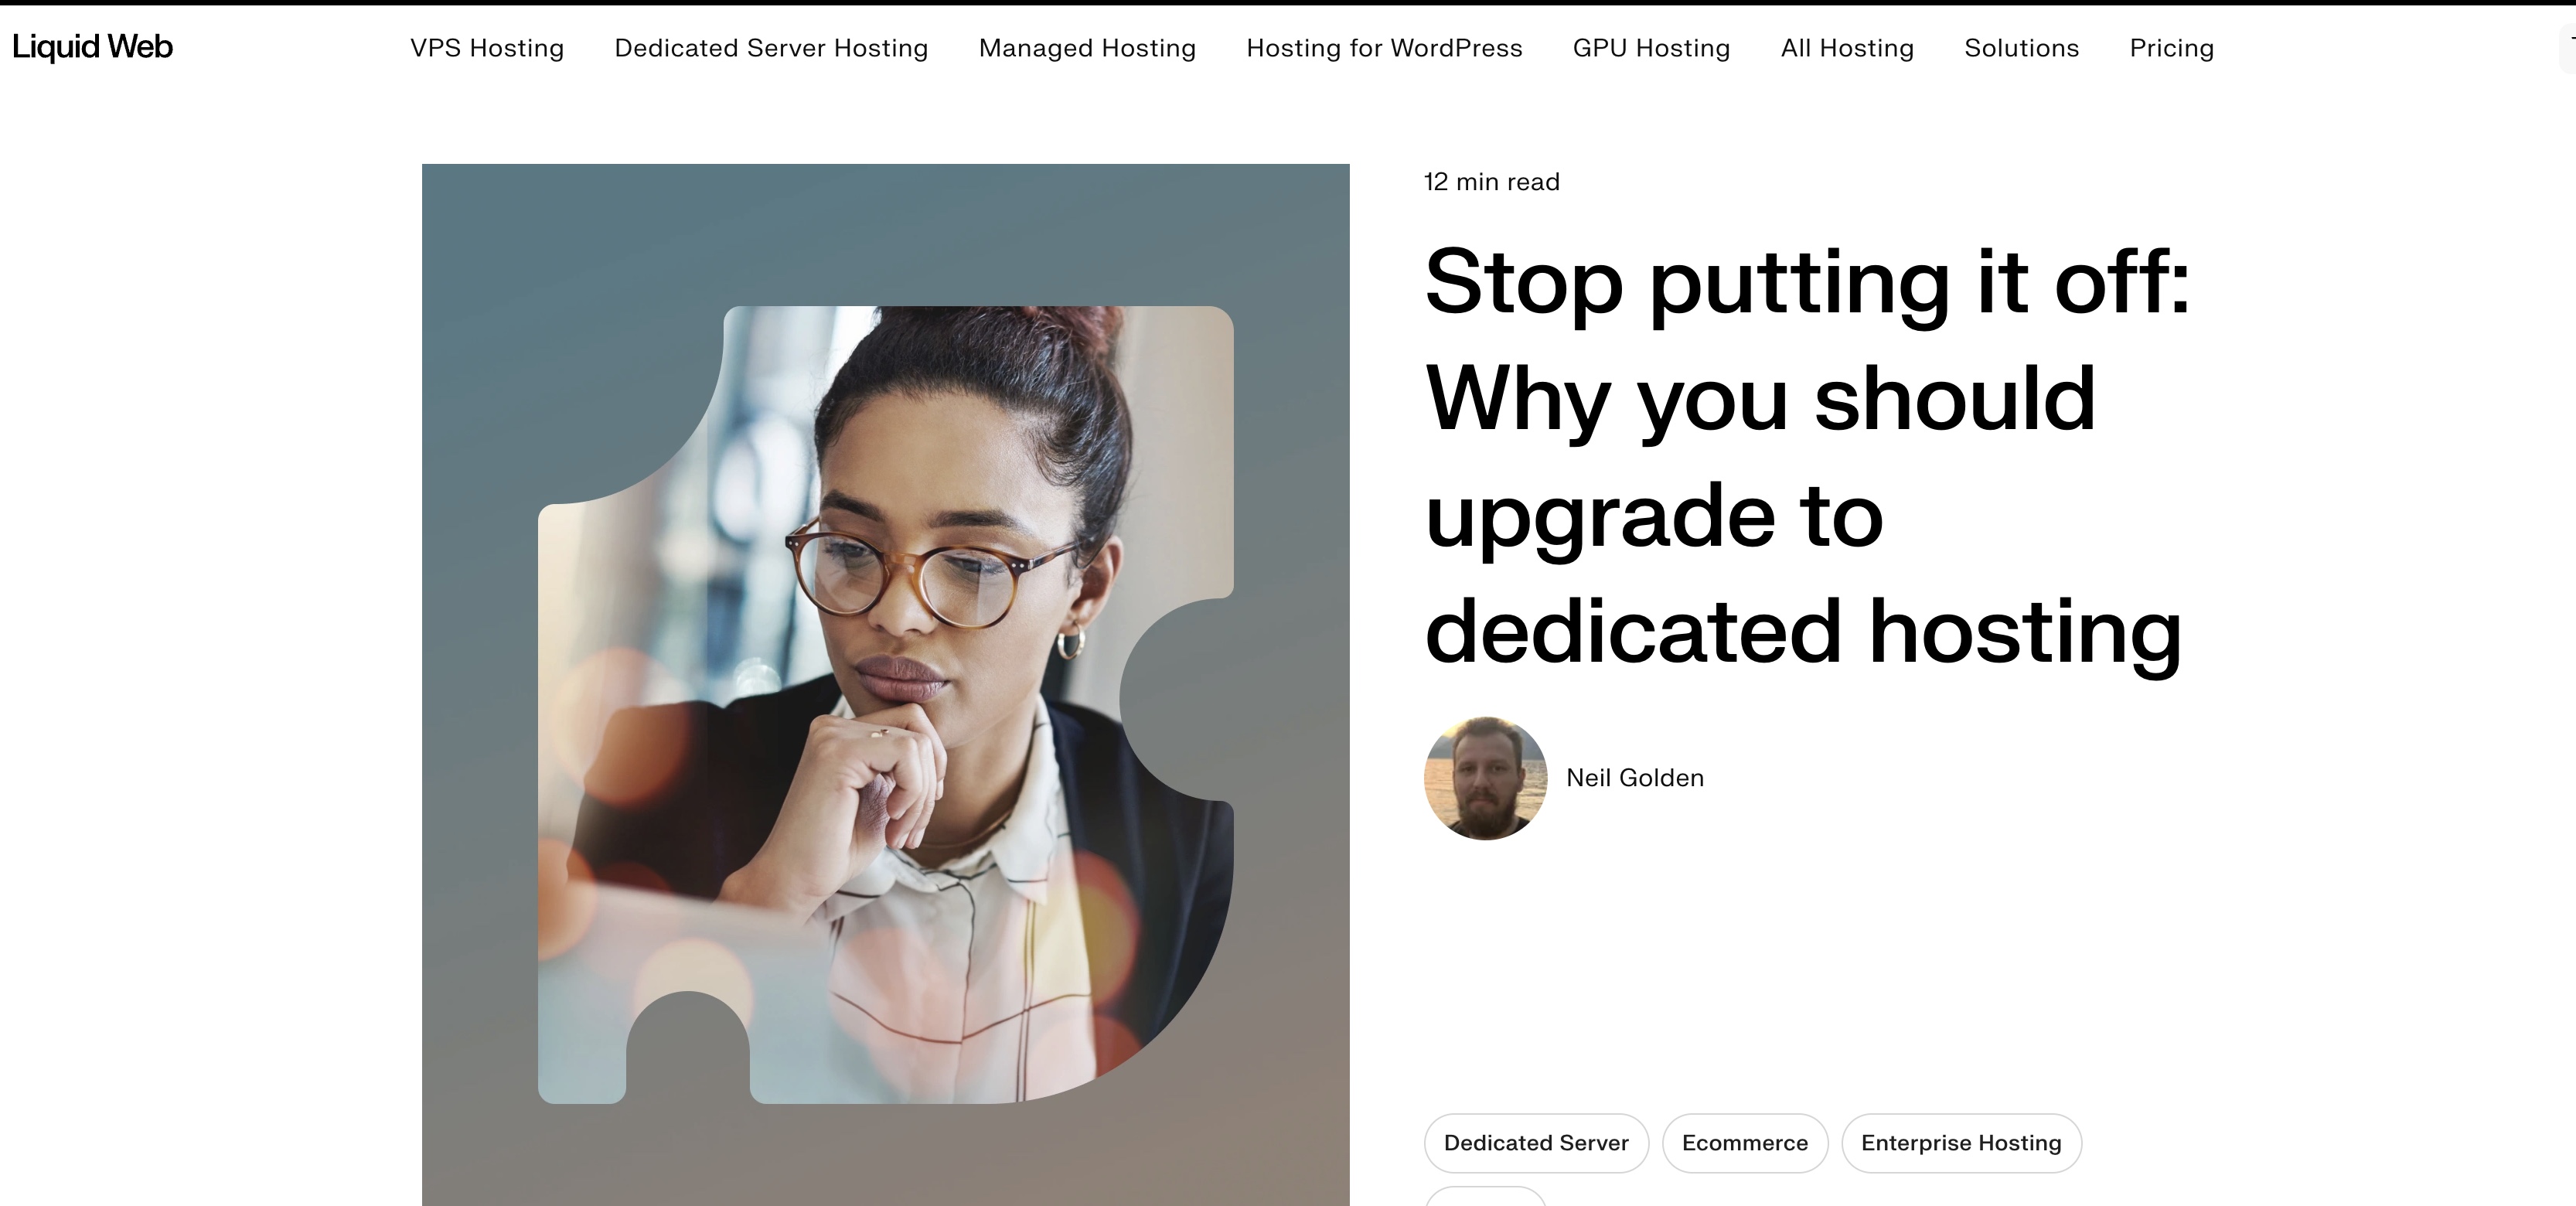Screen dimensions: 2576x1206
Task: Expand the All Hosting menu
Action: click(x=1847, y=48)
